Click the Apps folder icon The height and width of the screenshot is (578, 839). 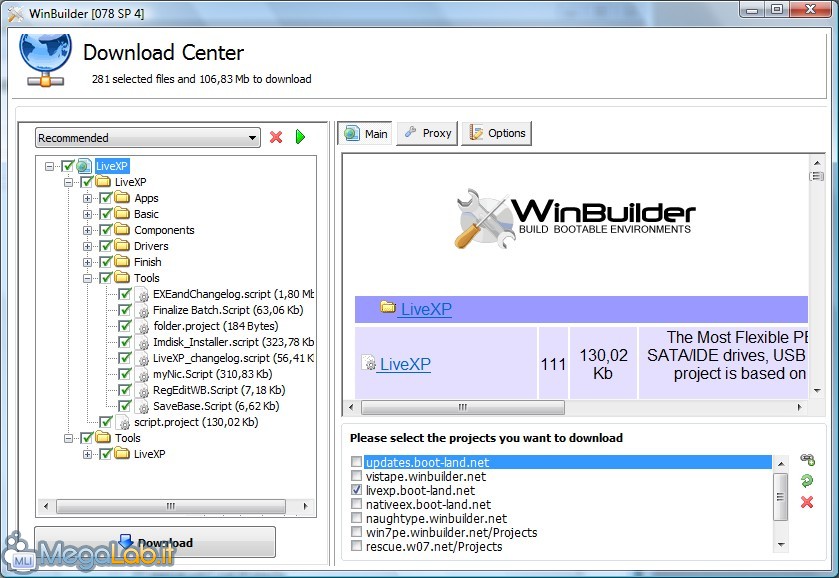pos(122,197)
